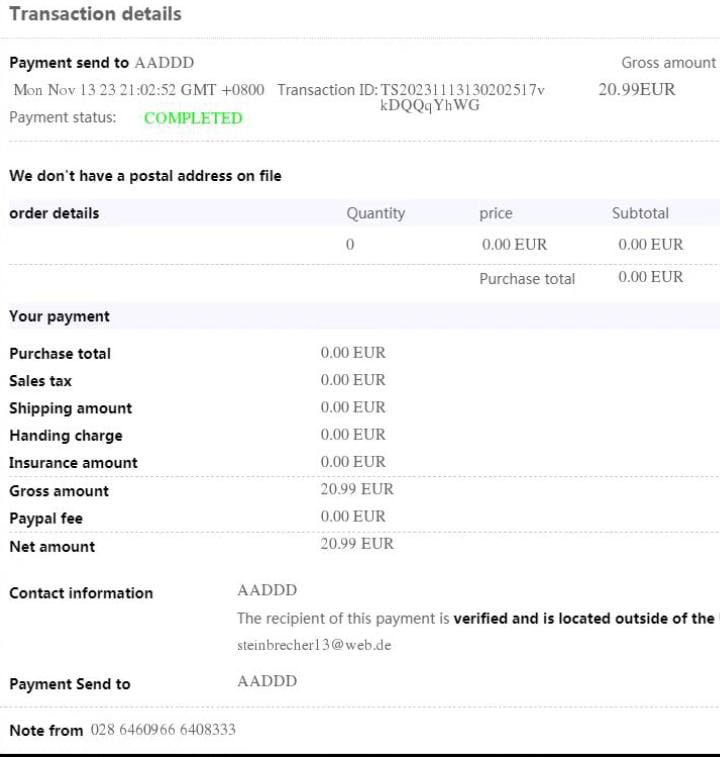The image size is (720, 757).
Task: Click the postal address notice text
Action: (x=145, y=176)
